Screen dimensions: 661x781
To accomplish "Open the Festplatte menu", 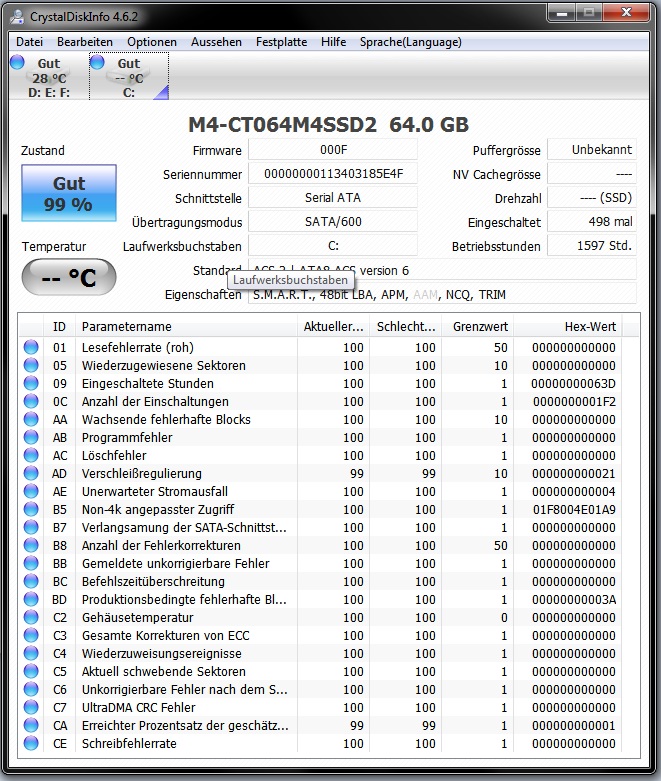I will pyautogui.click(x=281, y=42).
